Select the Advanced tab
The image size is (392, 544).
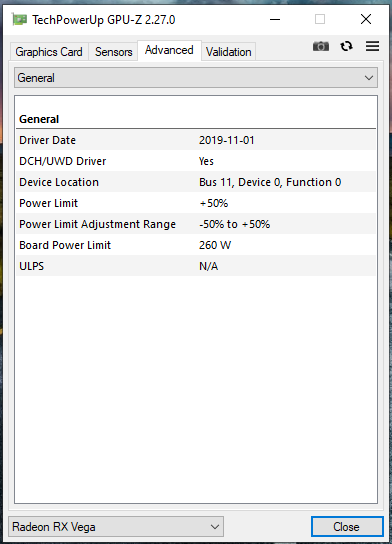click(x=169, y=50)
